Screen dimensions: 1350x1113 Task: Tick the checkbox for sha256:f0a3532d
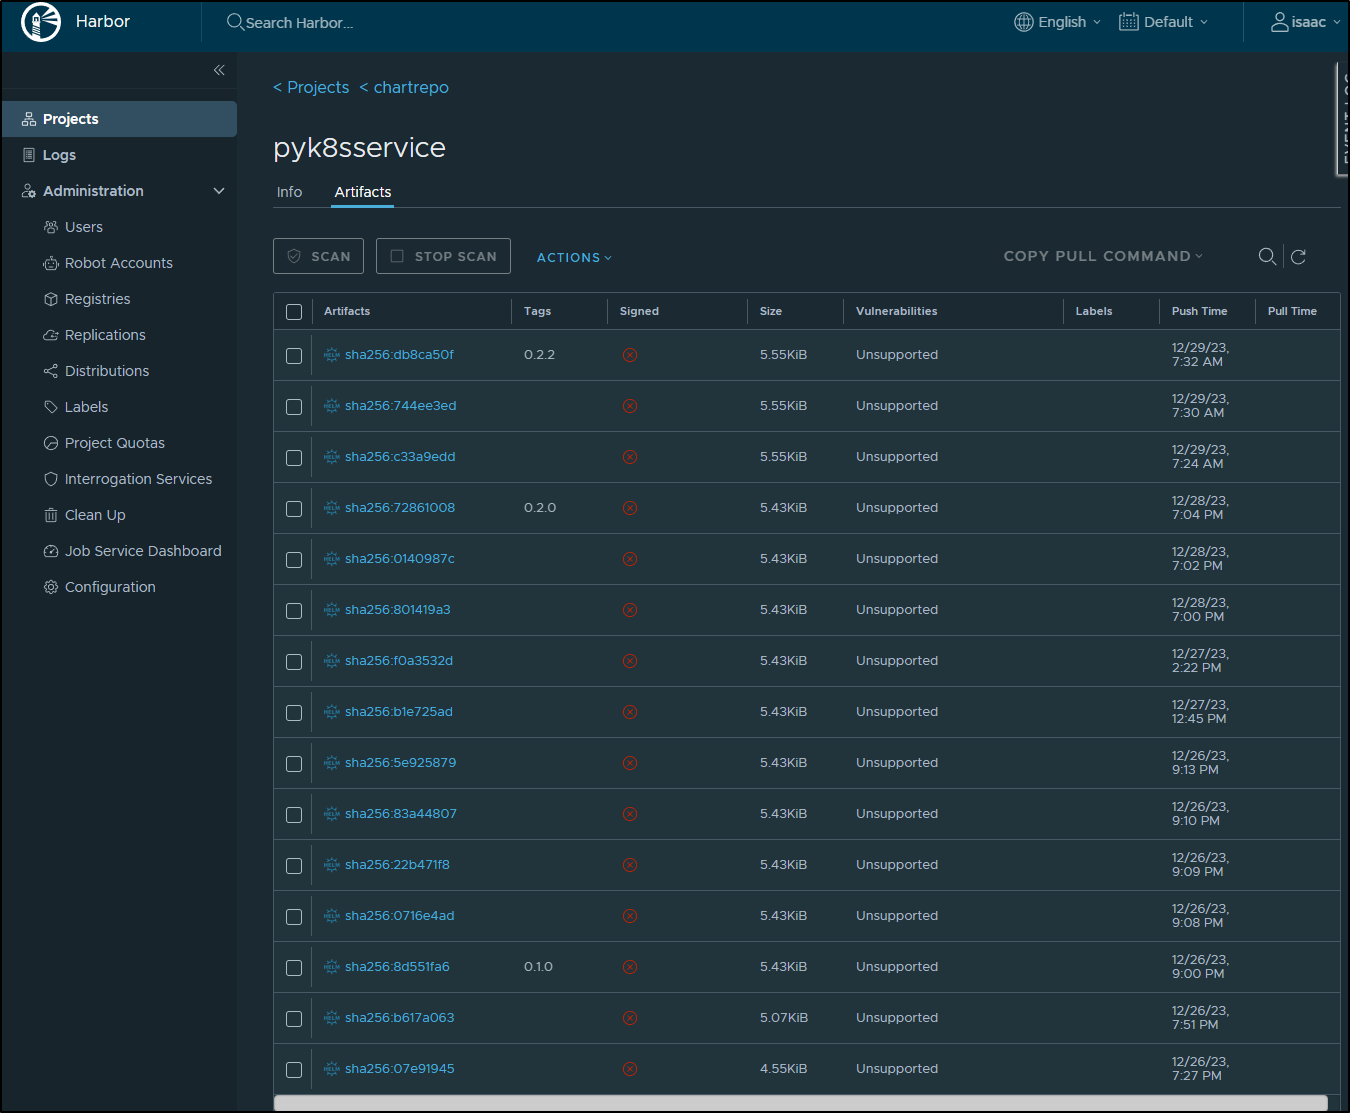(x=294, y=662)
